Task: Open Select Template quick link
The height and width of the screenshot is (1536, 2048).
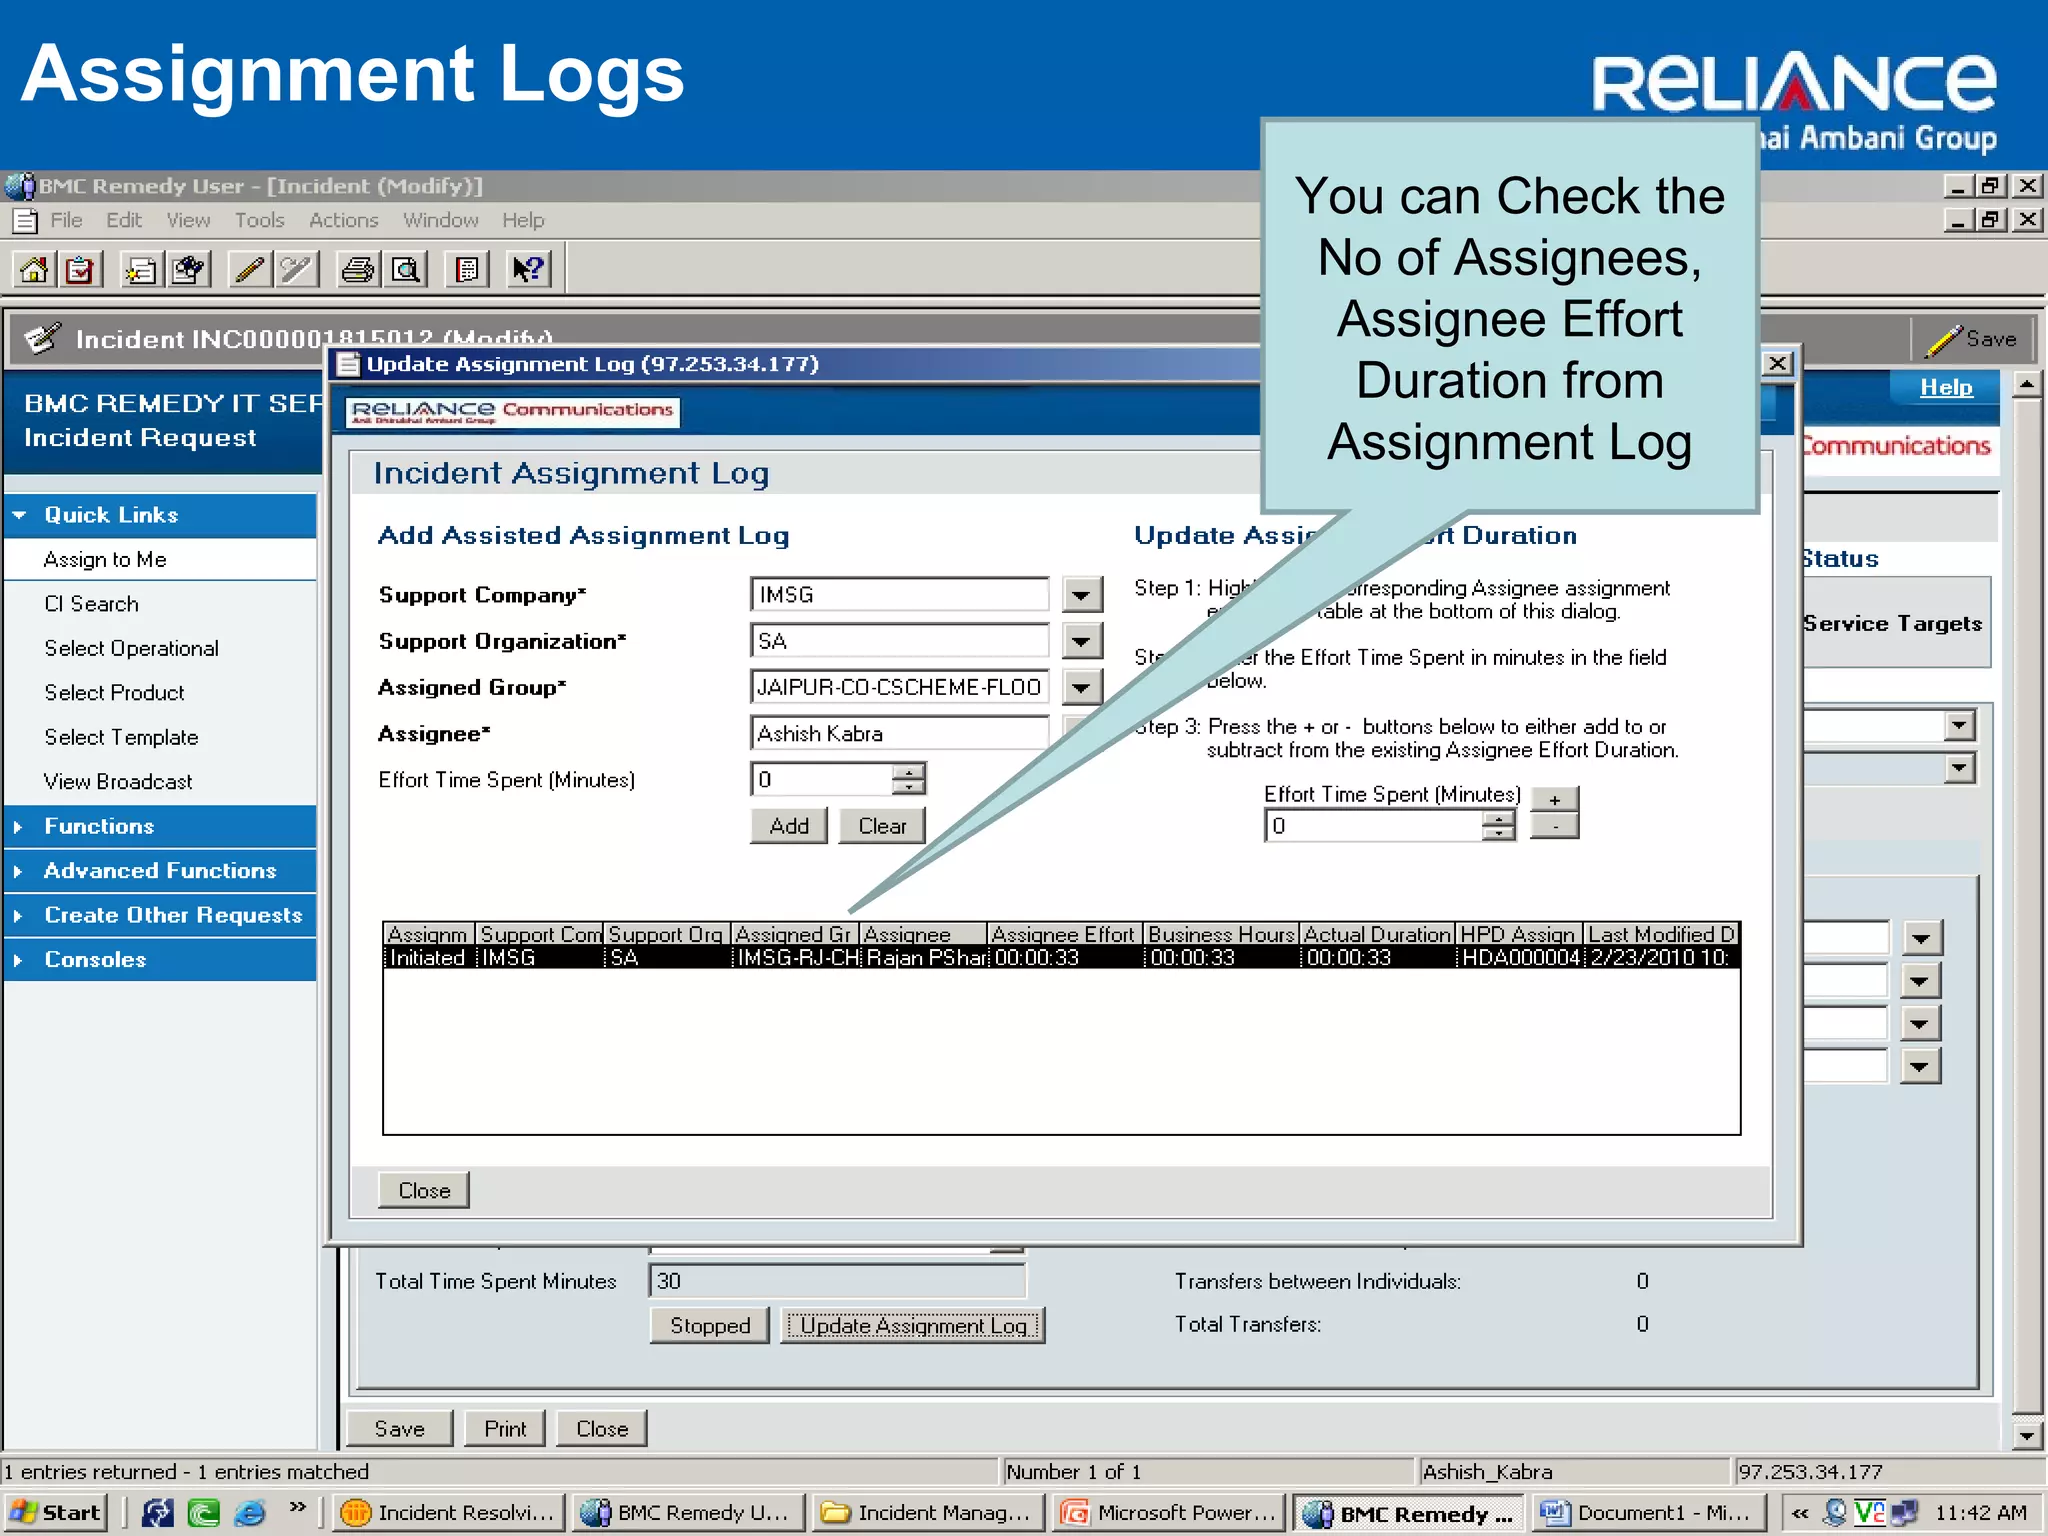Action: pos(121,737)
